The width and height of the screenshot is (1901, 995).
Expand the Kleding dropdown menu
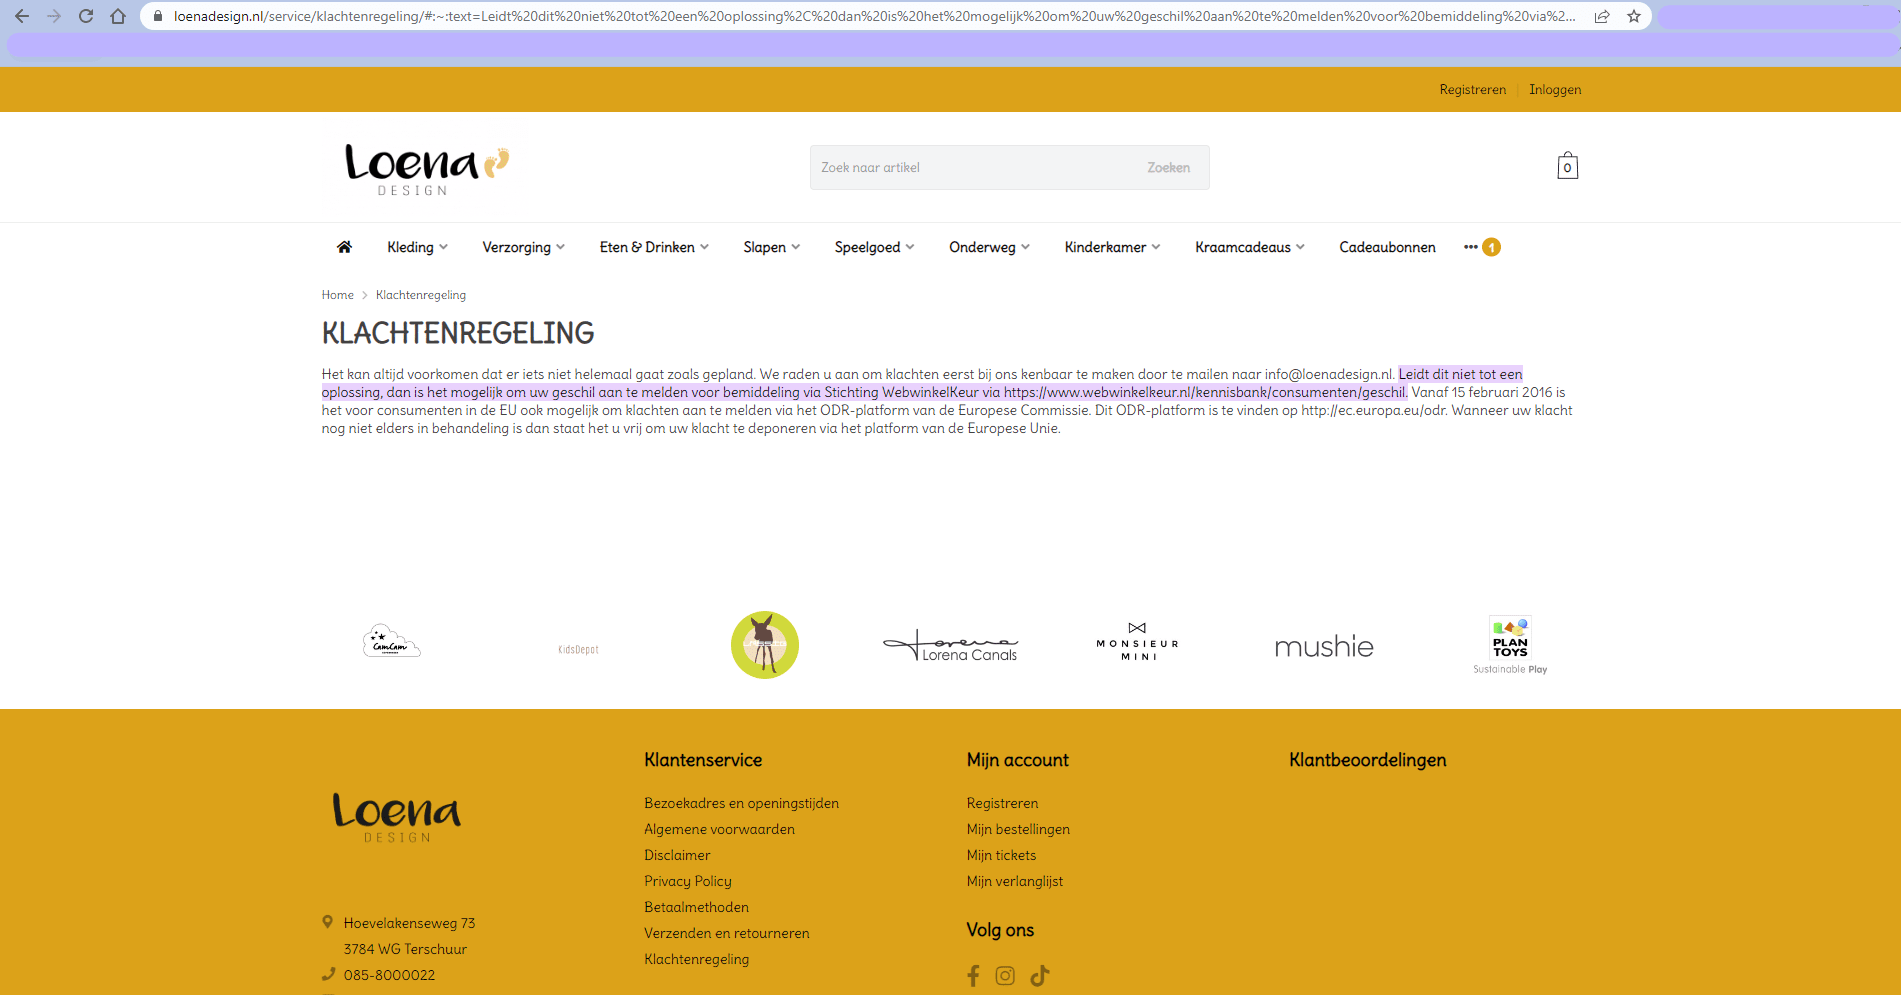[417, 247]
